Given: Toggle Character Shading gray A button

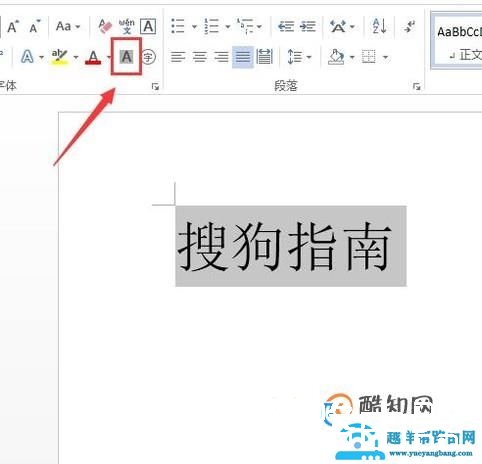Looking at the screenshot, I should pos(127,57).
